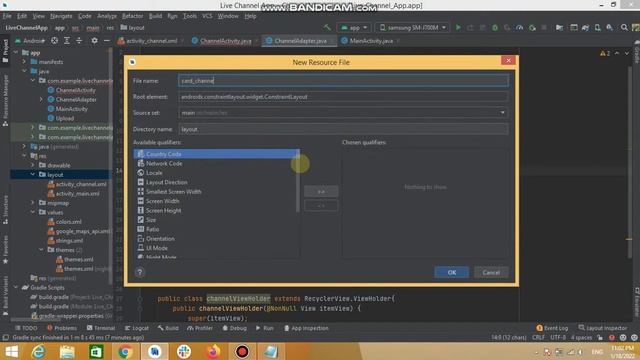Click Cancel in the New Resource File dialog
The width and height of the screenshot is (640, 360).
tap(491, 272)
